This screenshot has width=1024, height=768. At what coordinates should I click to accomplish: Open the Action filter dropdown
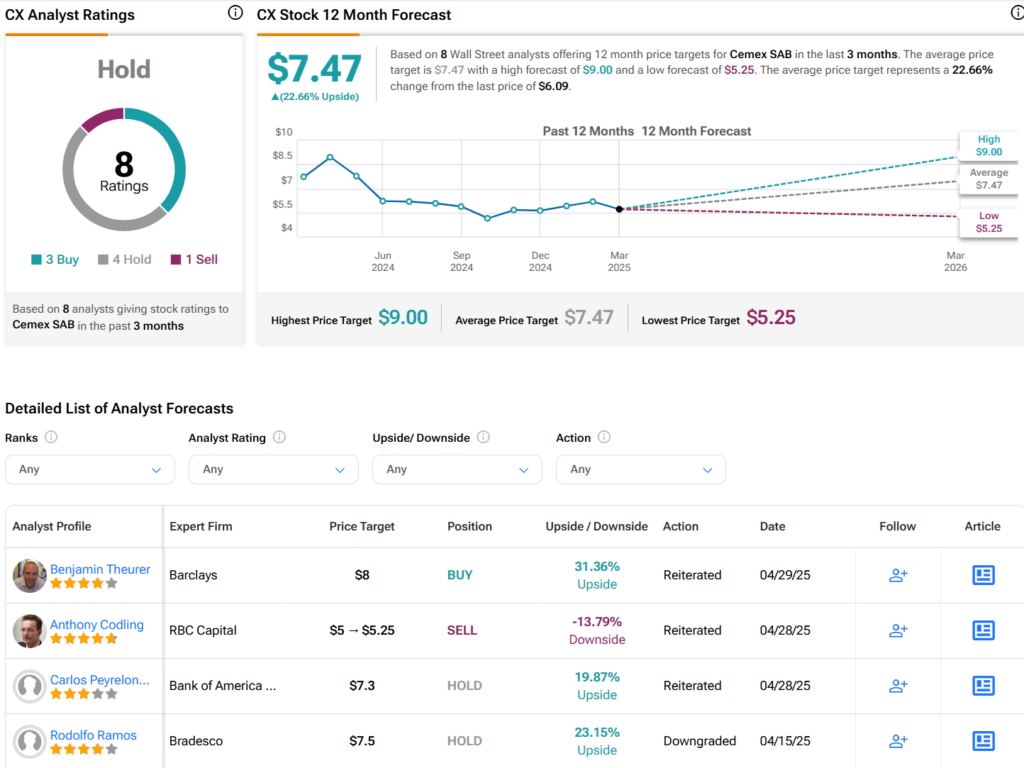[x=641, y=470]
